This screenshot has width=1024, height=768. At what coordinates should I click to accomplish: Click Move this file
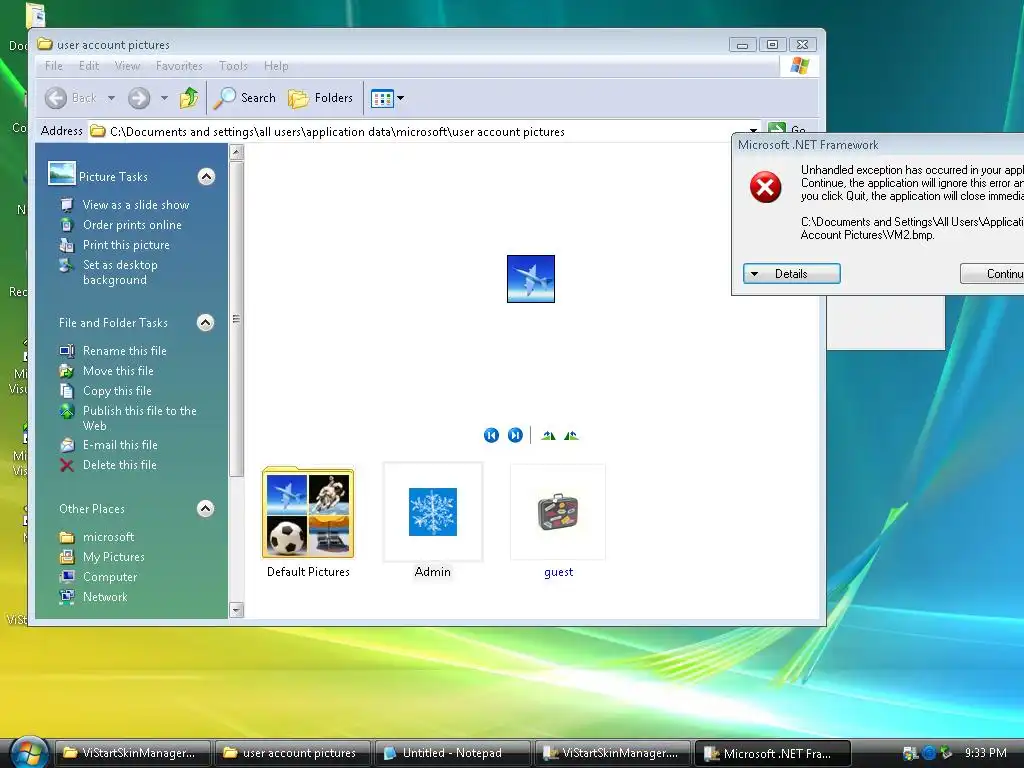(118, 371)
